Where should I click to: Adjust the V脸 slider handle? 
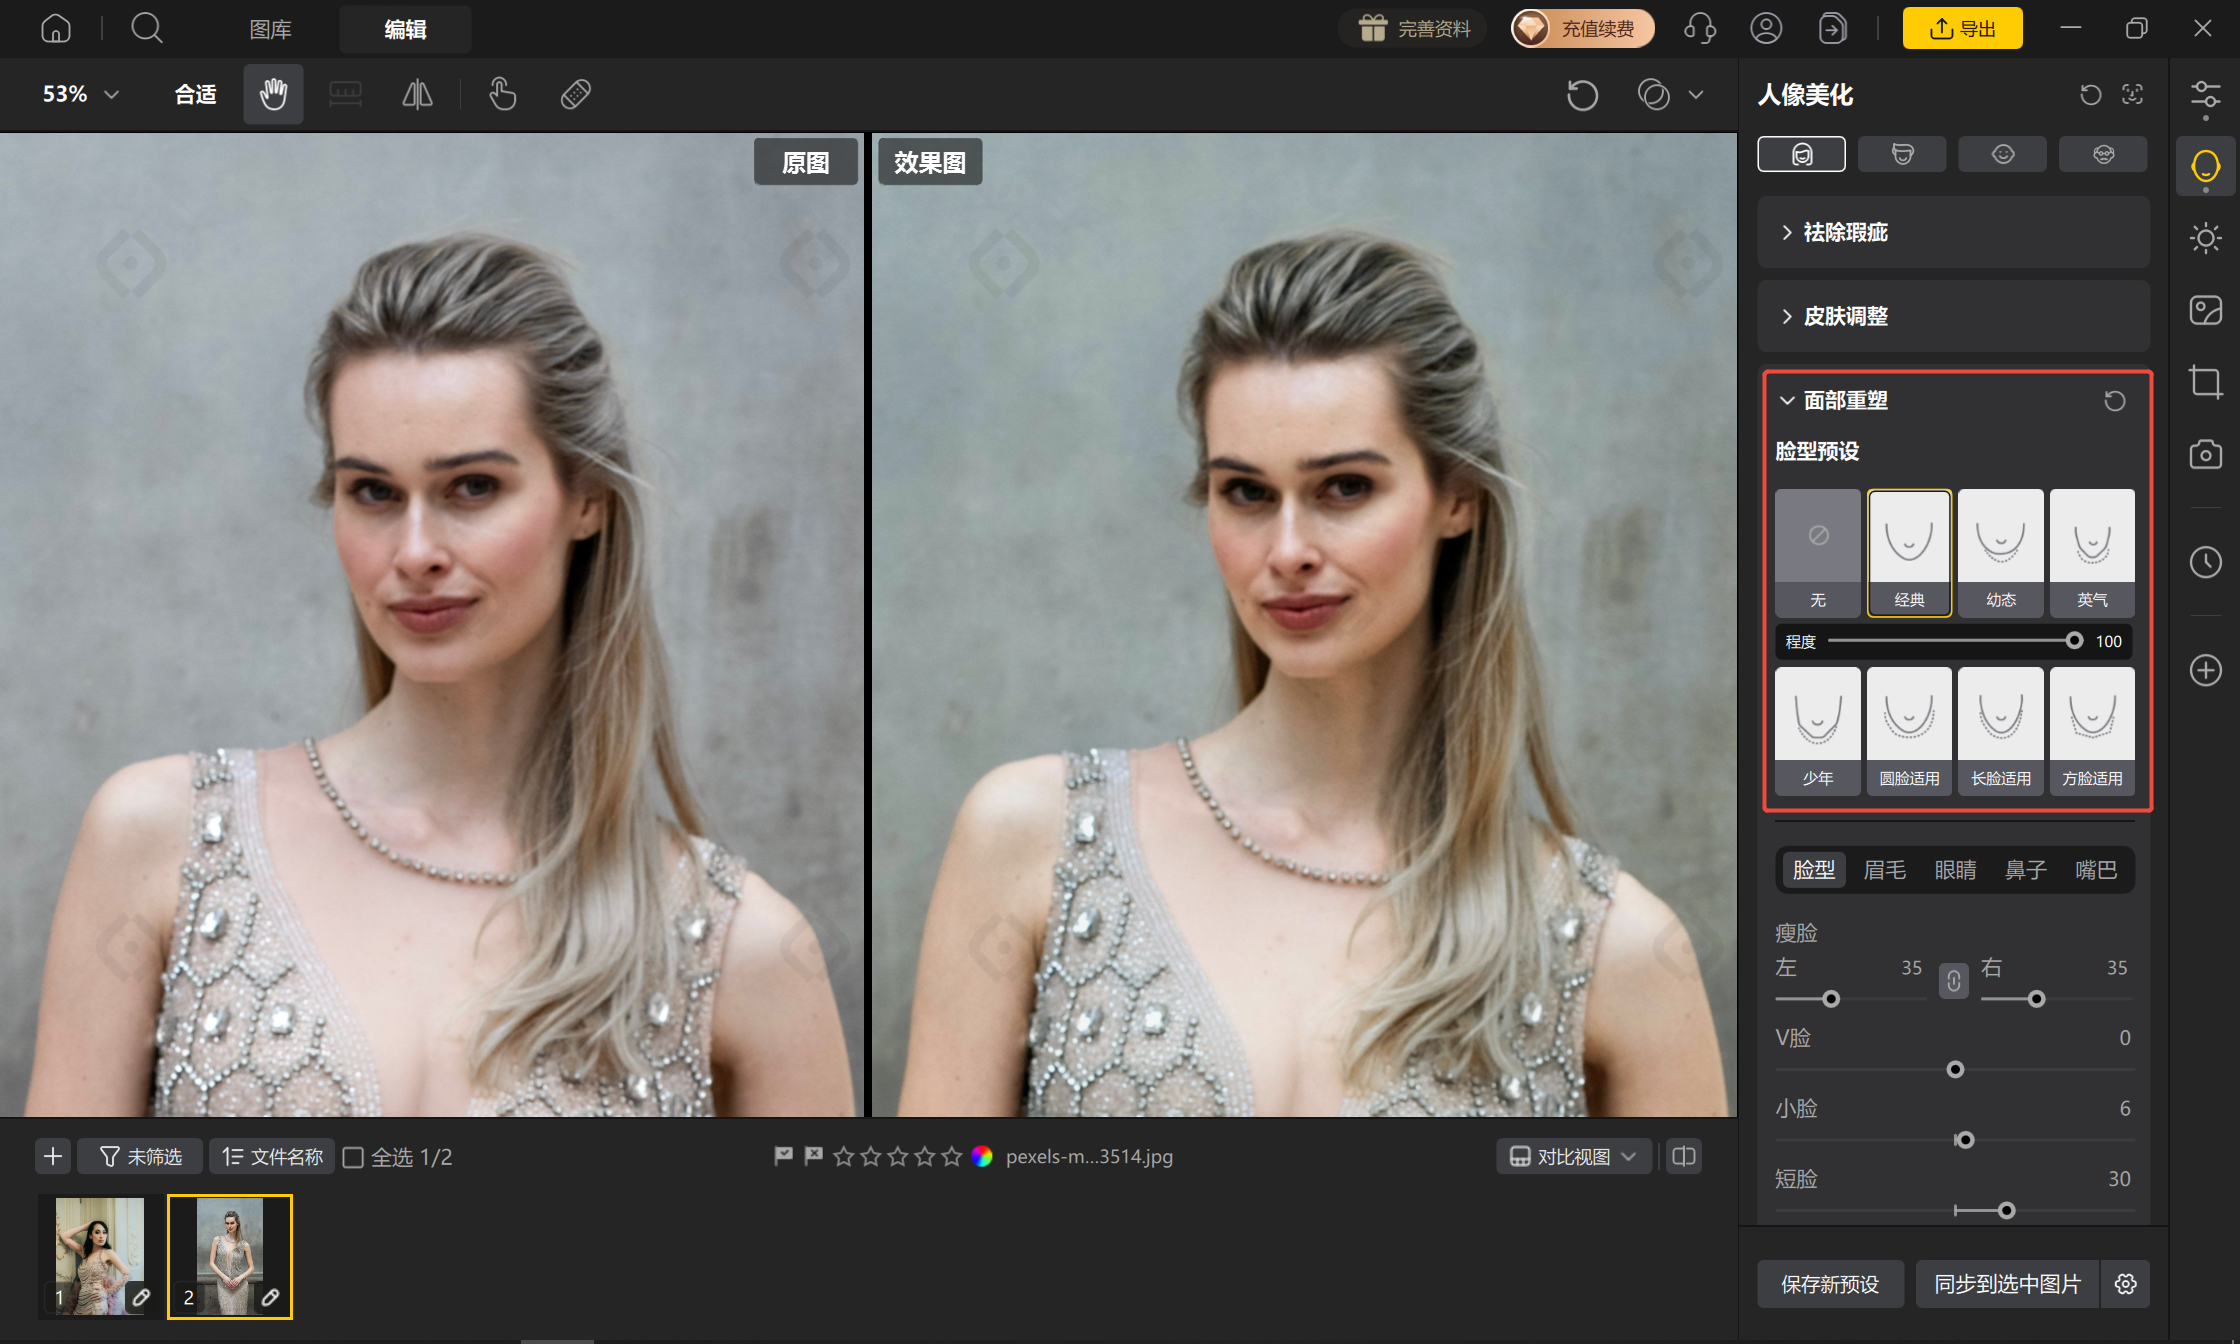pos(1955,1070)
